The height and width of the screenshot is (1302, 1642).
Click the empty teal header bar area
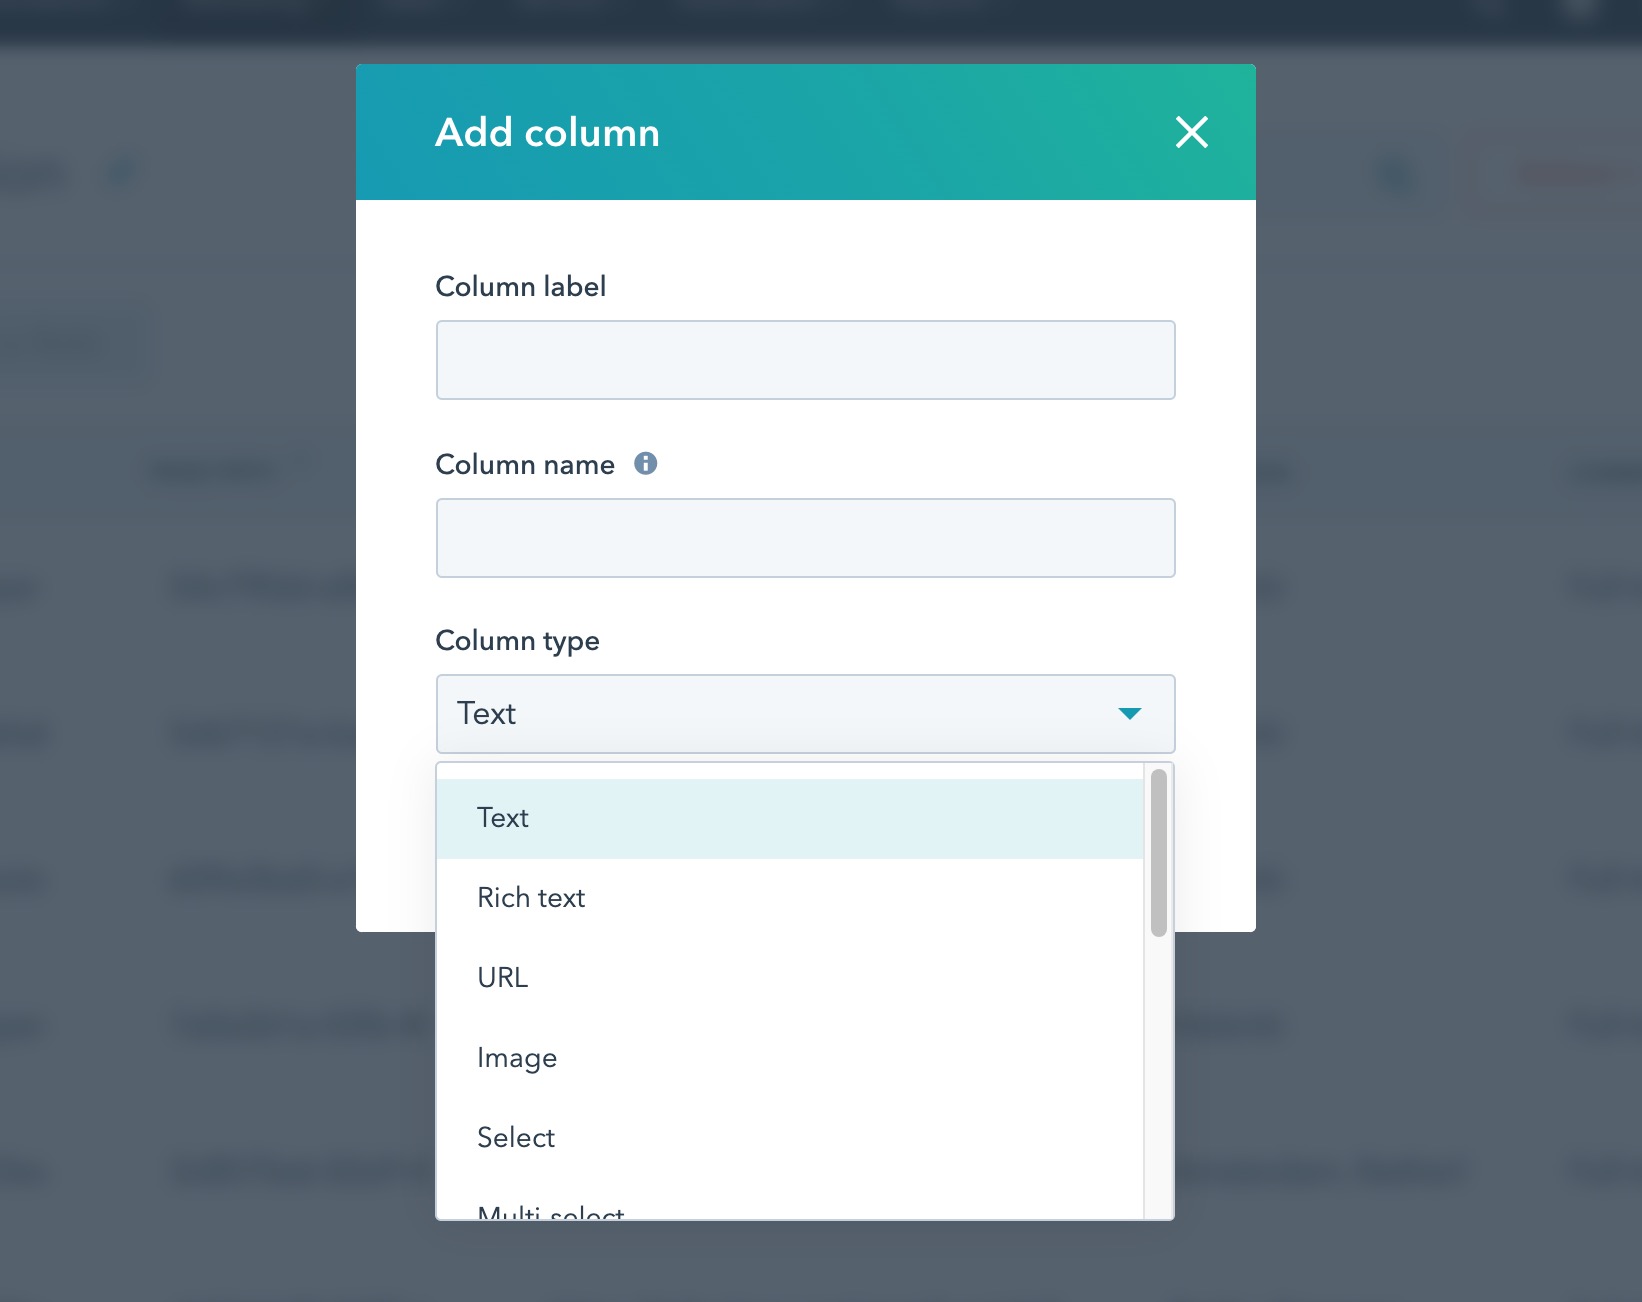click(x=900, y=132)
